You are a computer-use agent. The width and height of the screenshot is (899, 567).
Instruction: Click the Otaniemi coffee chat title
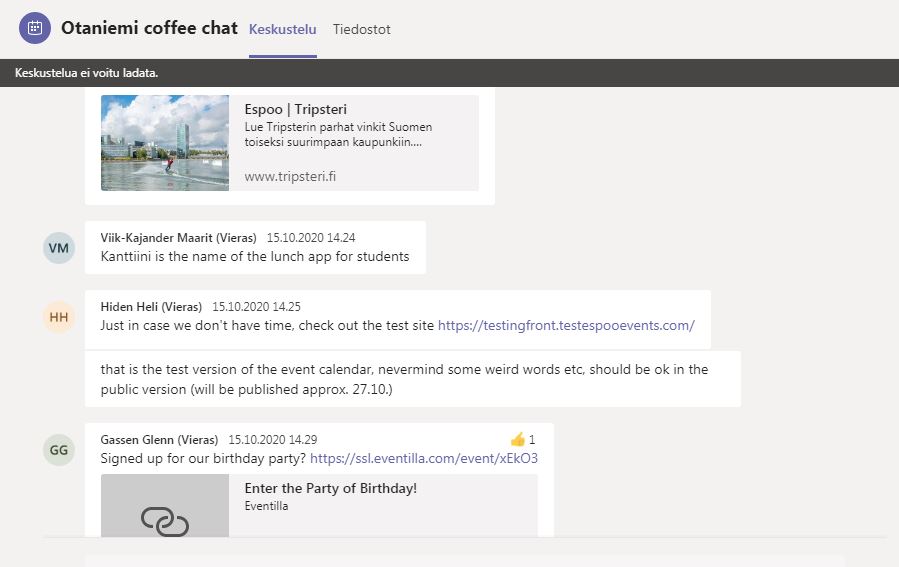pyautogui.click(x=149, y=28)
